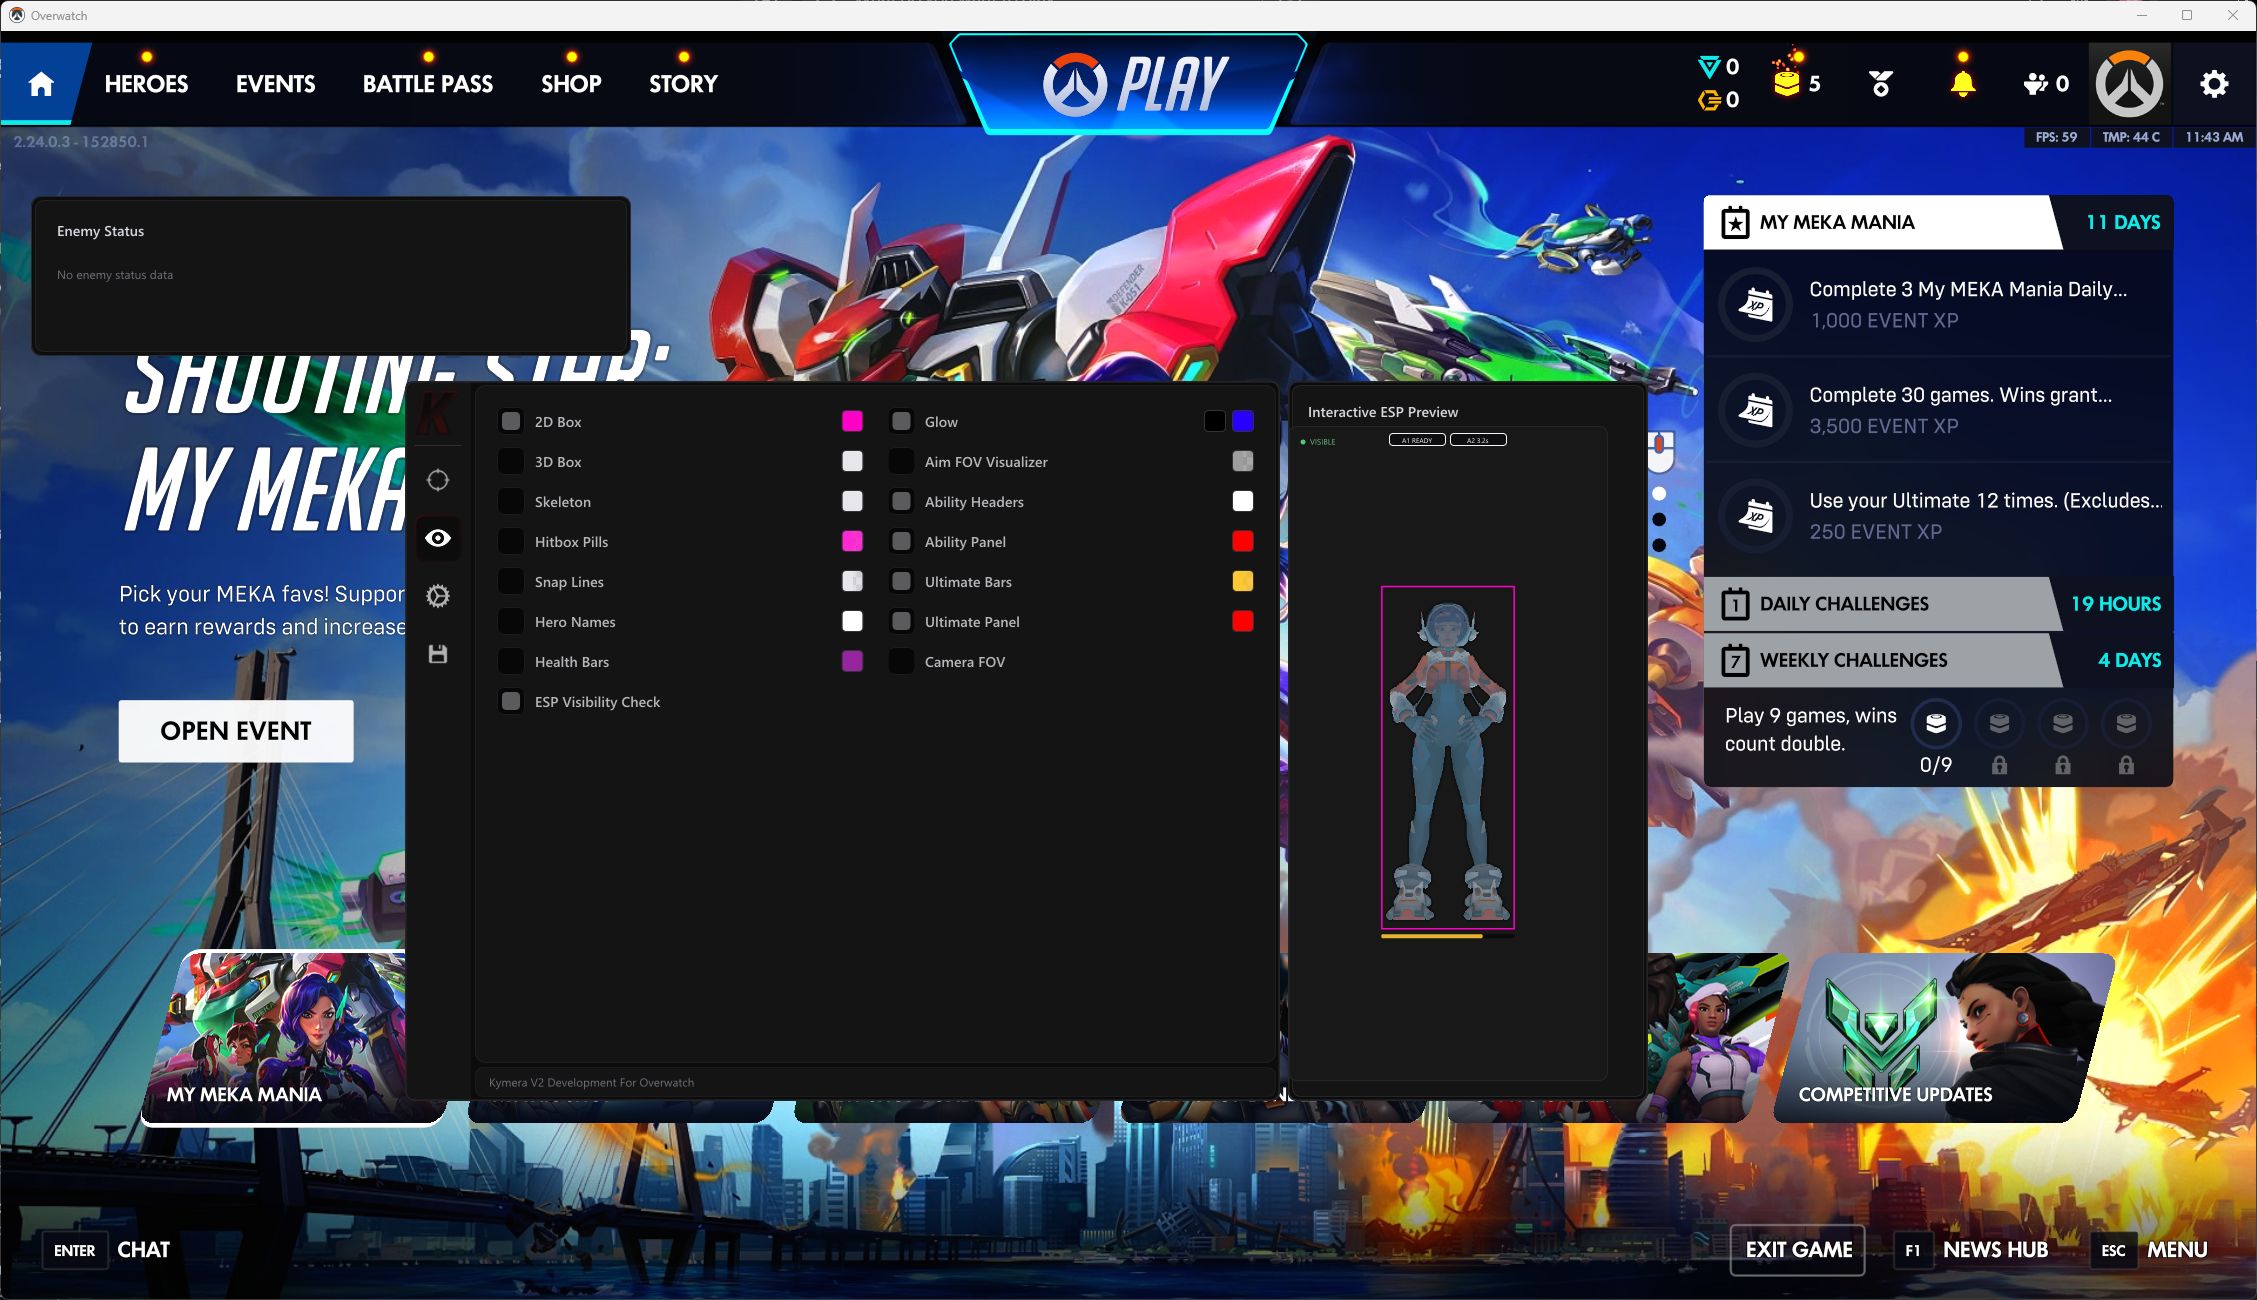2257x1300 pixels.
Task: Click the A1 READY ability tag in preview
Action: pyautogui.click(x=1417, y=440)
